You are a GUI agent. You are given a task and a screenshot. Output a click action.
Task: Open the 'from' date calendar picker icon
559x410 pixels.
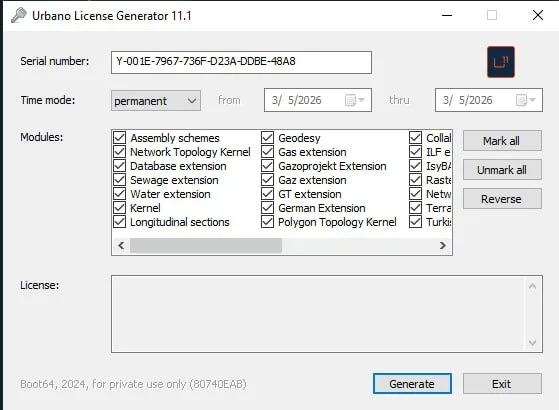354,100
